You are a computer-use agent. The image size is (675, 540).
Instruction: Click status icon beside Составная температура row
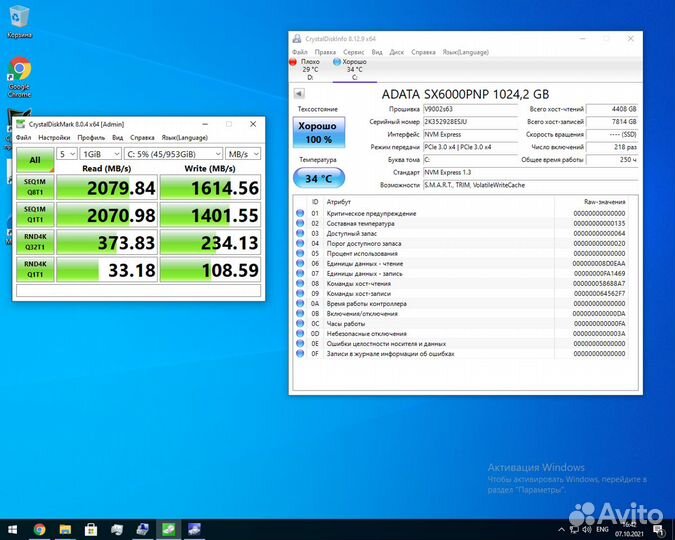point(300,223)
